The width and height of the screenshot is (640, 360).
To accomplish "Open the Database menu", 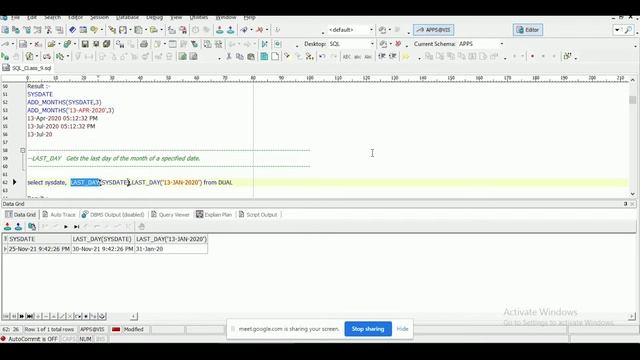I will (127, 18).
